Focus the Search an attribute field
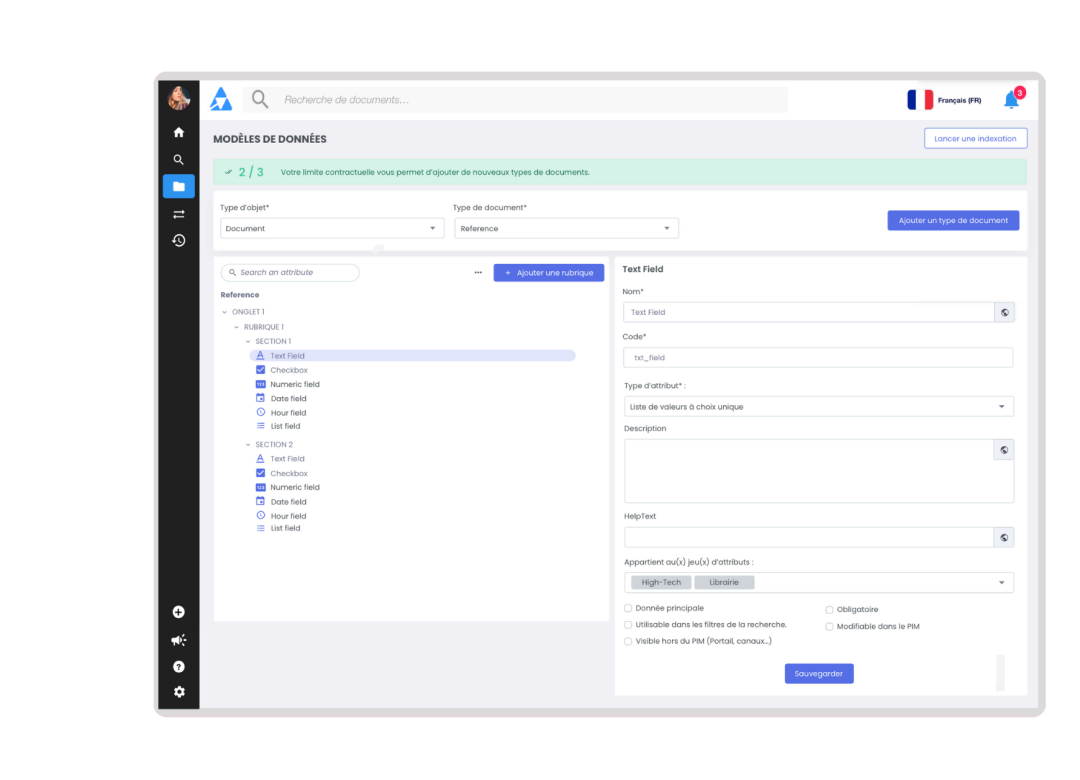The height and width of the screenshot is (780, 1080). (290, 272)
